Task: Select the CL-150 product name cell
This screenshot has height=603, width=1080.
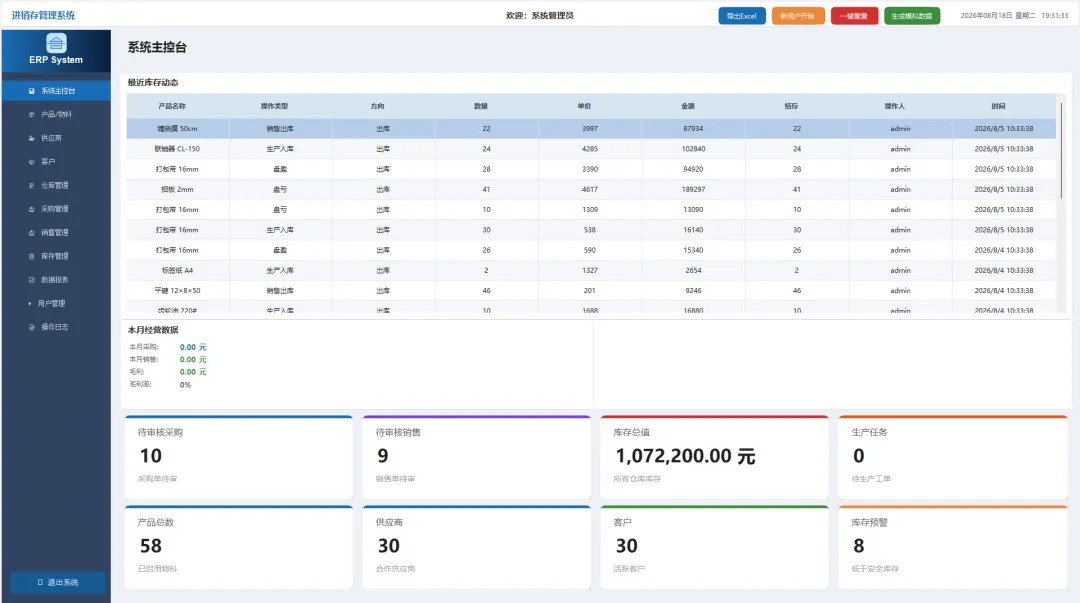Action: (178, 149)
